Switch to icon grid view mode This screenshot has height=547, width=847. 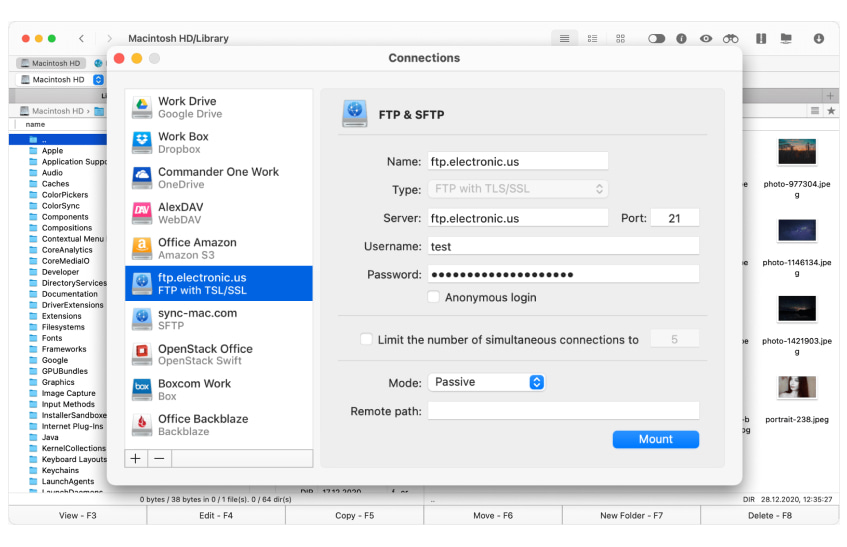pyautogui.click(x=620, y=38)
